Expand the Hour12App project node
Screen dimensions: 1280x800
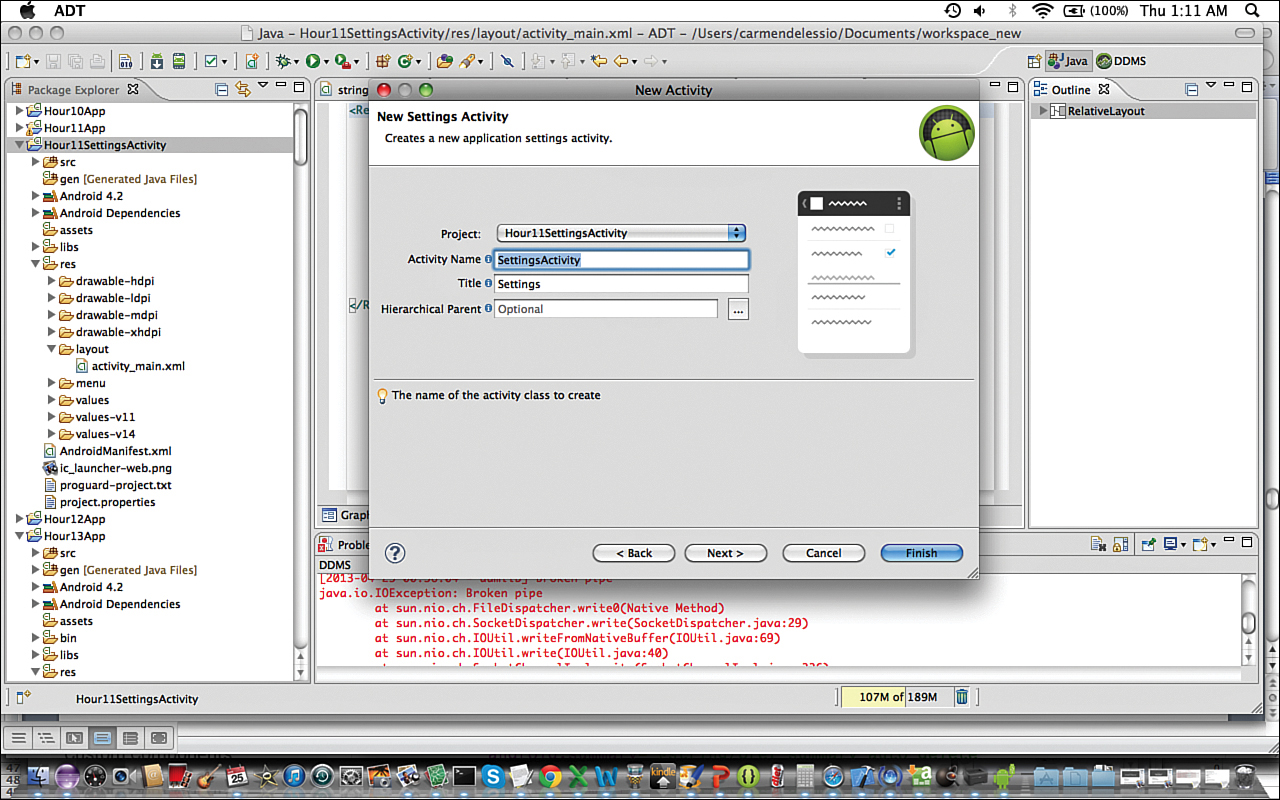pos(19,519)
